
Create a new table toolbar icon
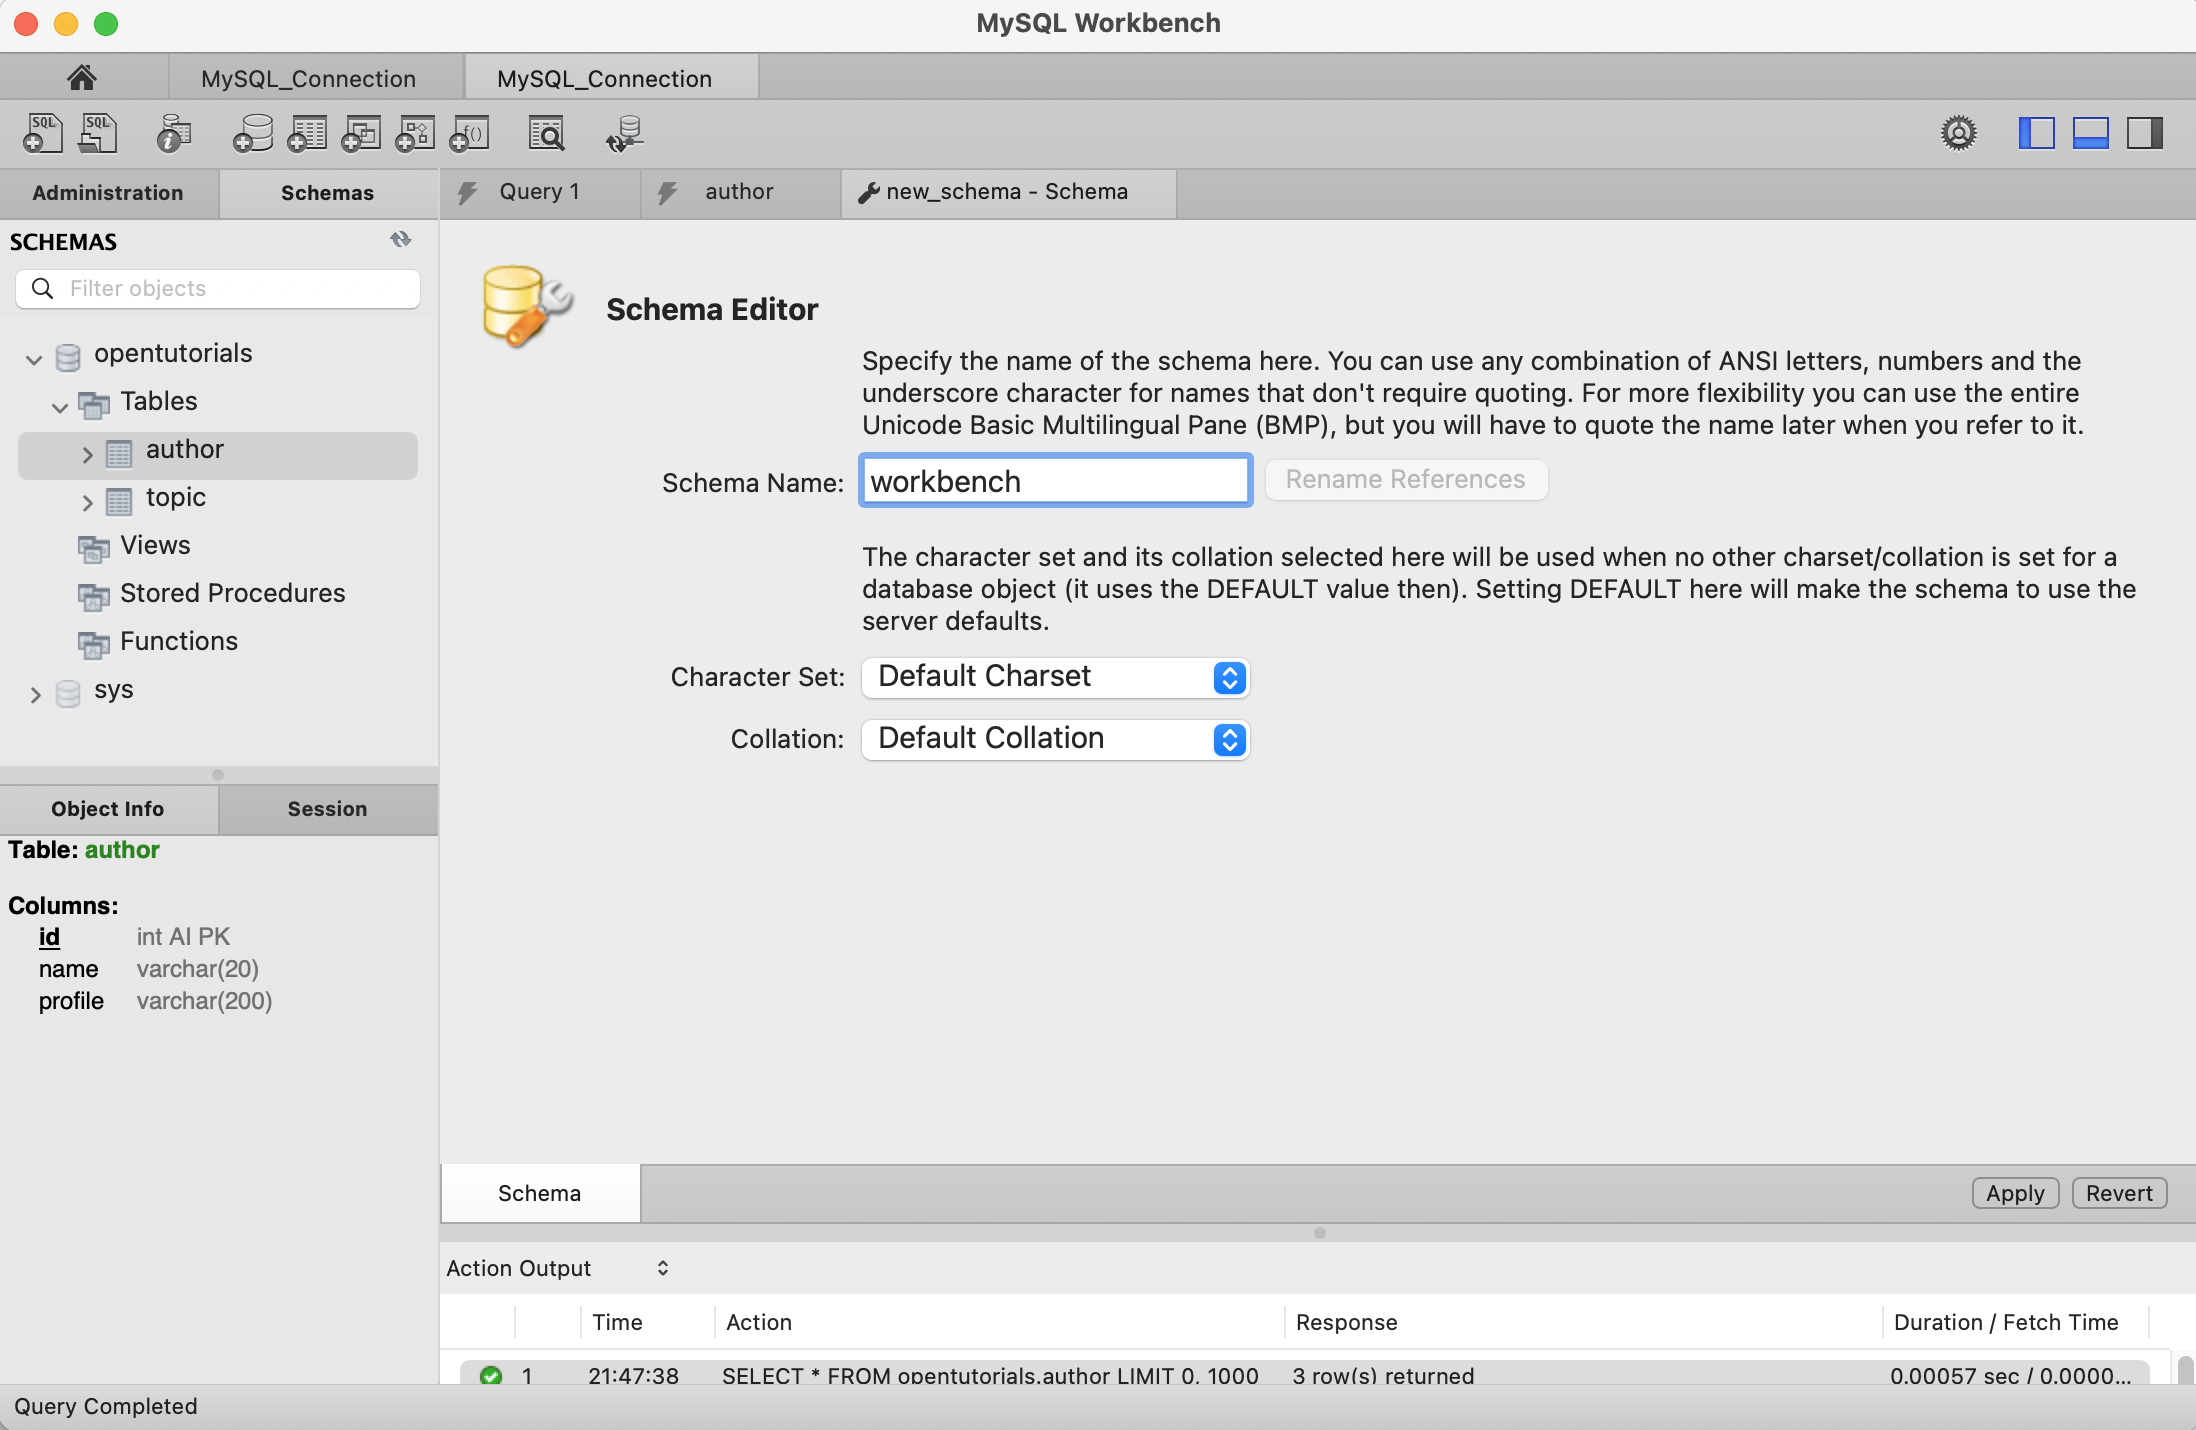click(307, 133)
